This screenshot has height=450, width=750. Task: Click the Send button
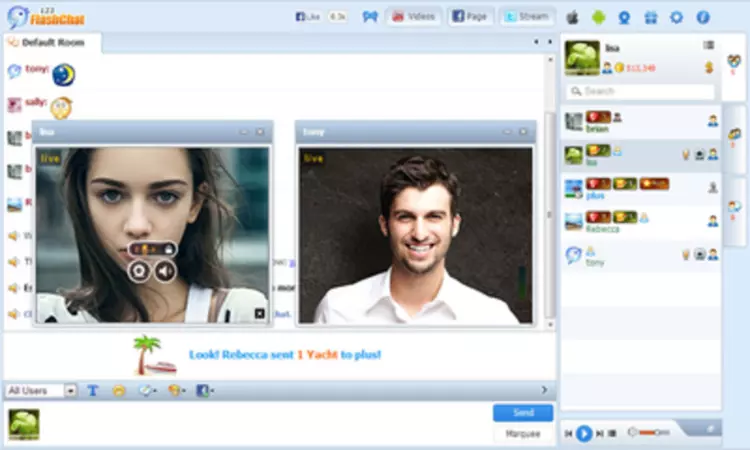click(x=523, y=413)
